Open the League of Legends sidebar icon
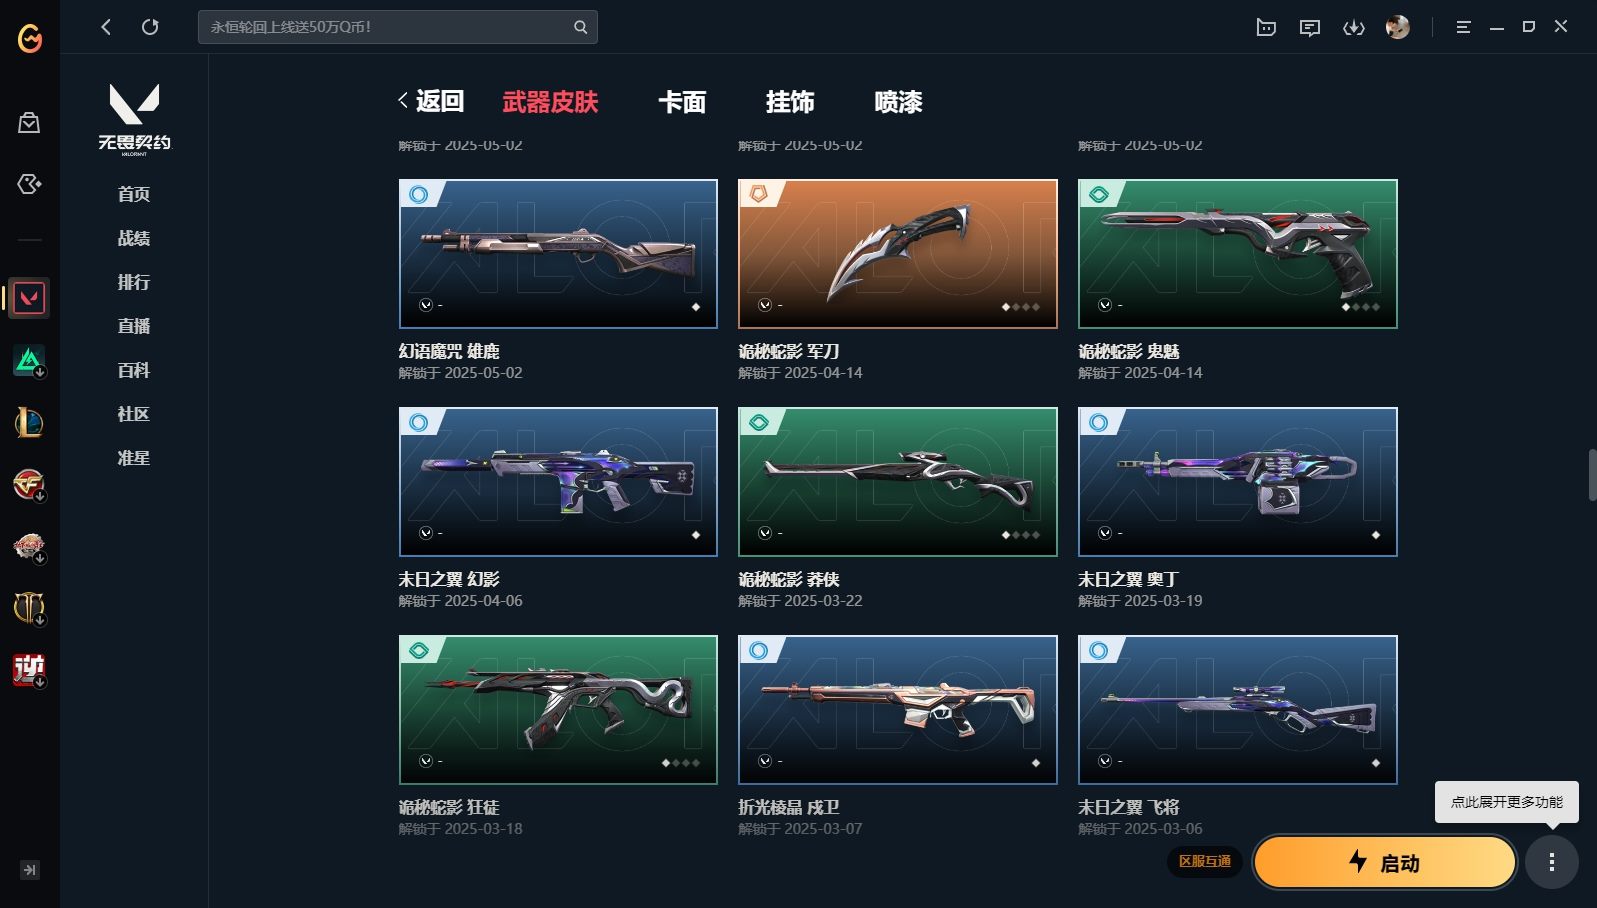The width and height of the screenshot is (1597, 908). coord(29,422)
